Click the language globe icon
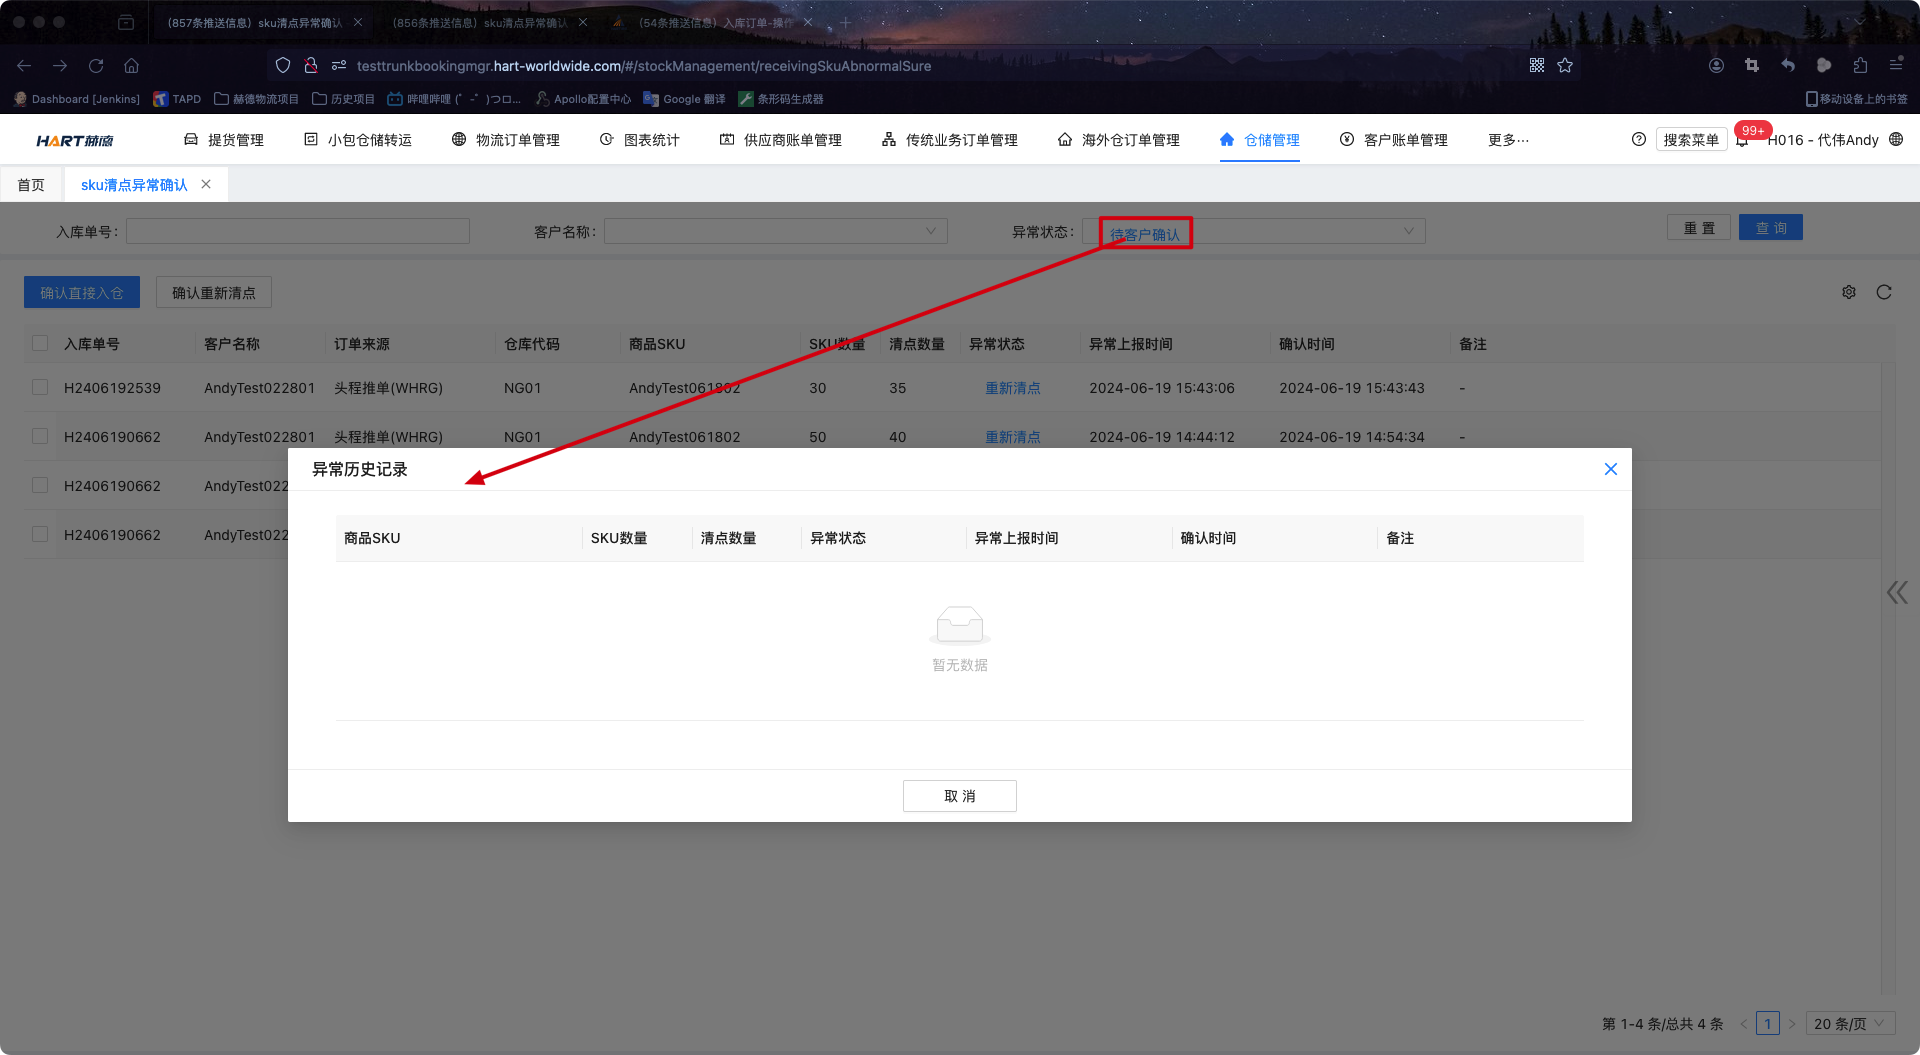The image size is (1920, 1055). pyautogui.click(x=1896, y=140)
